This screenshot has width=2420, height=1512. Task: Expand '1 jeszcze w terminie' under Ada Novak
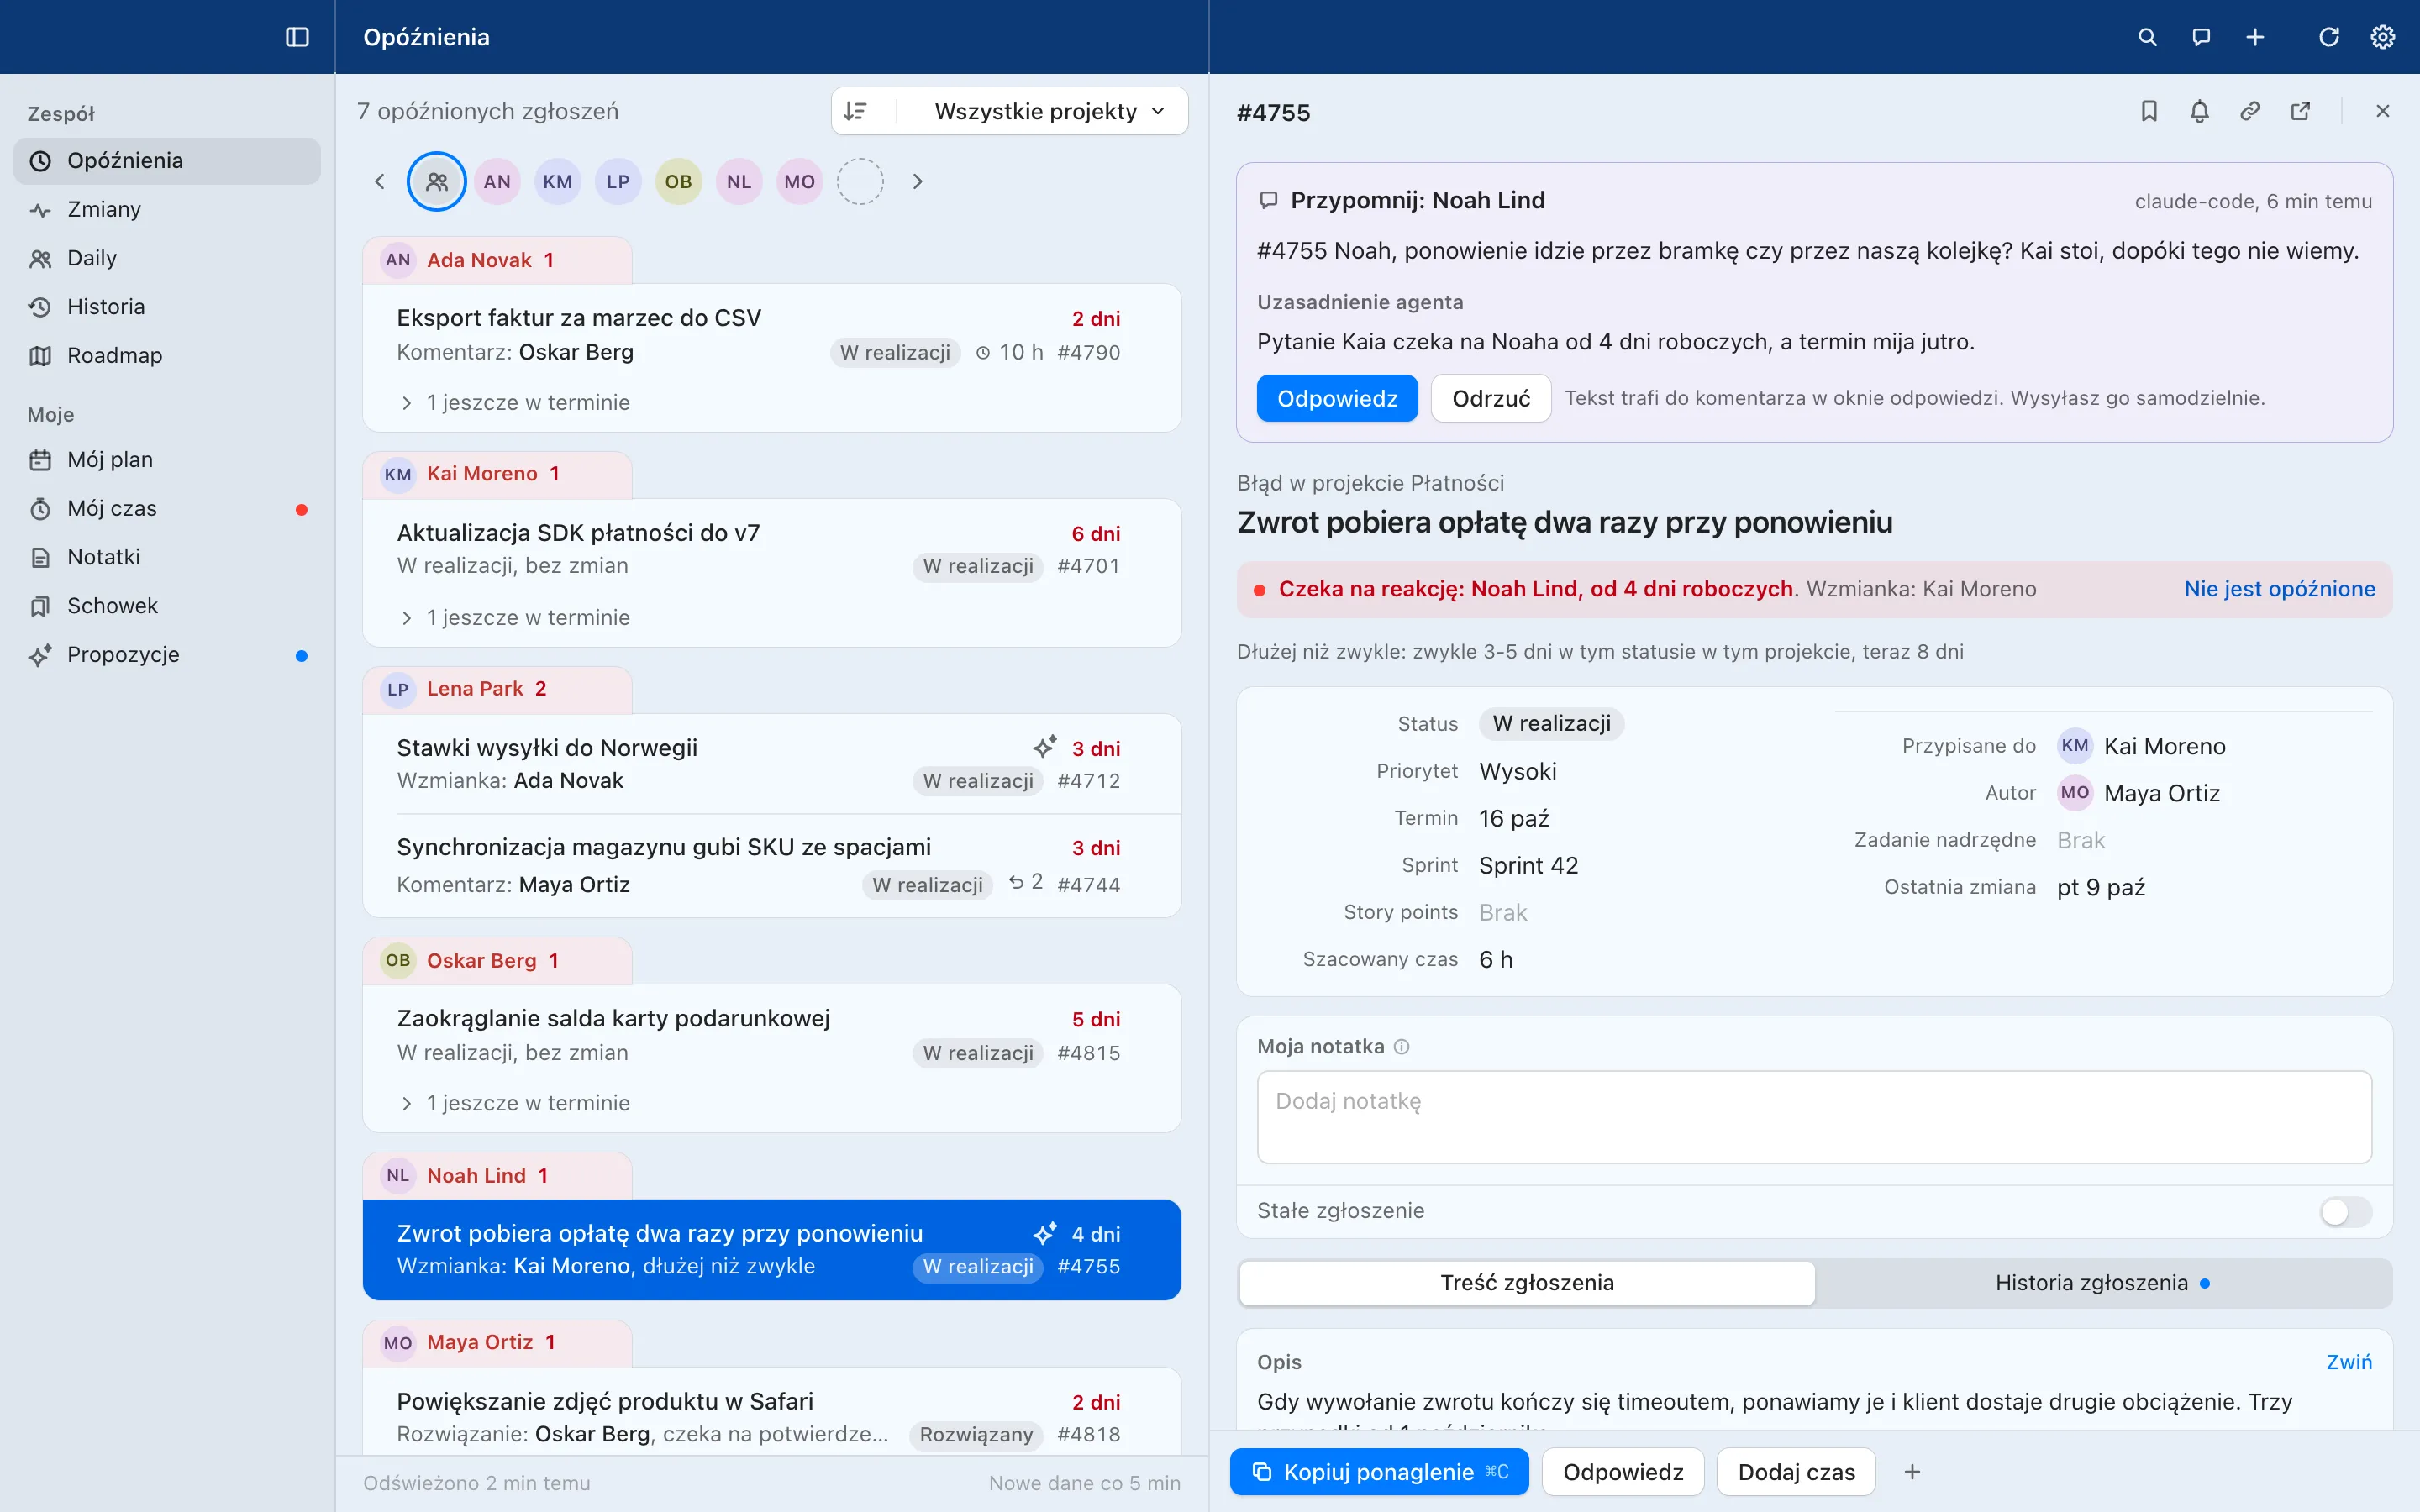516,402
